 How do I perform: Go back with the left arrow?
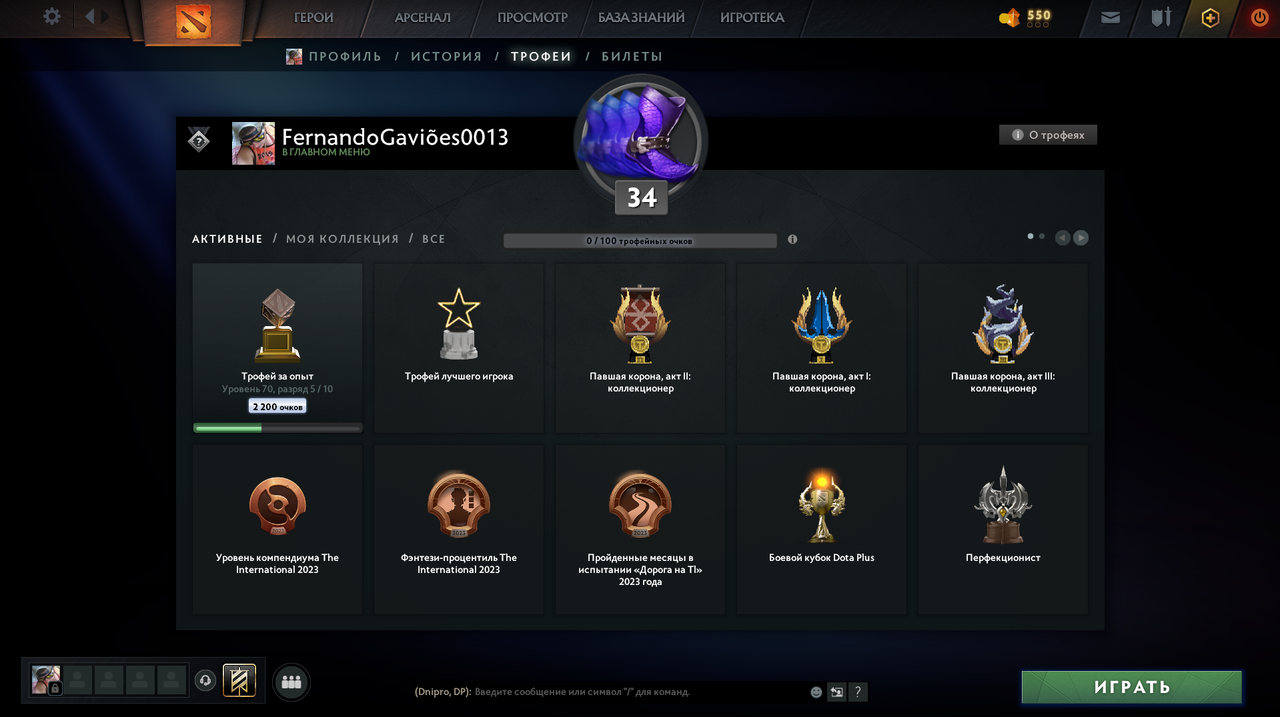click(90, 17)
